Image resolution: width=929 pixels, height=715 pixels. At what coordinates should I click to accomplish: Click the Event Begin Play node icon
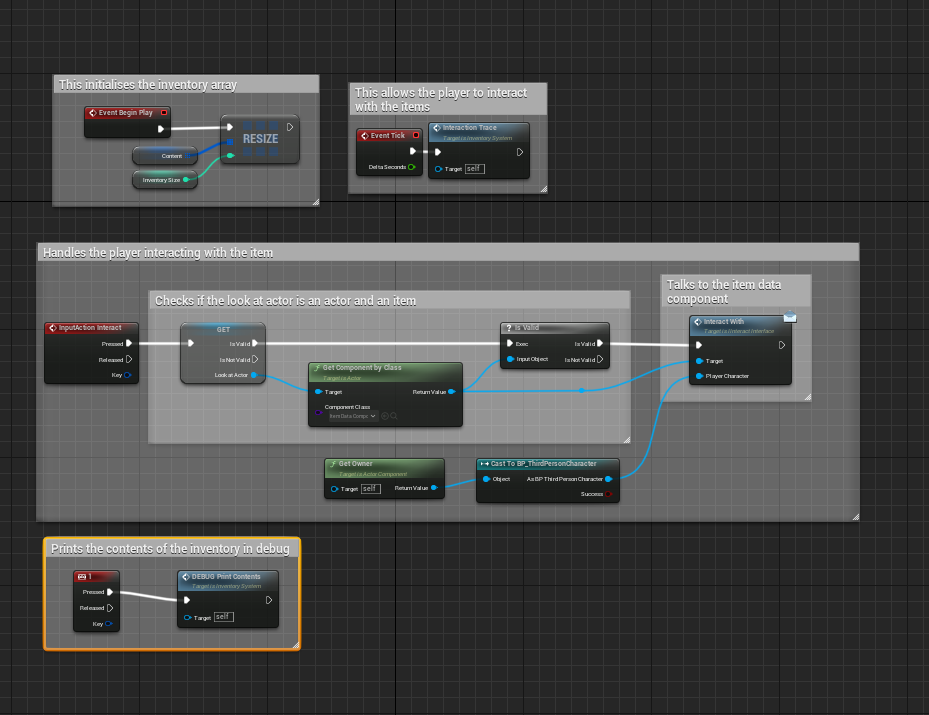pos(92,113)
